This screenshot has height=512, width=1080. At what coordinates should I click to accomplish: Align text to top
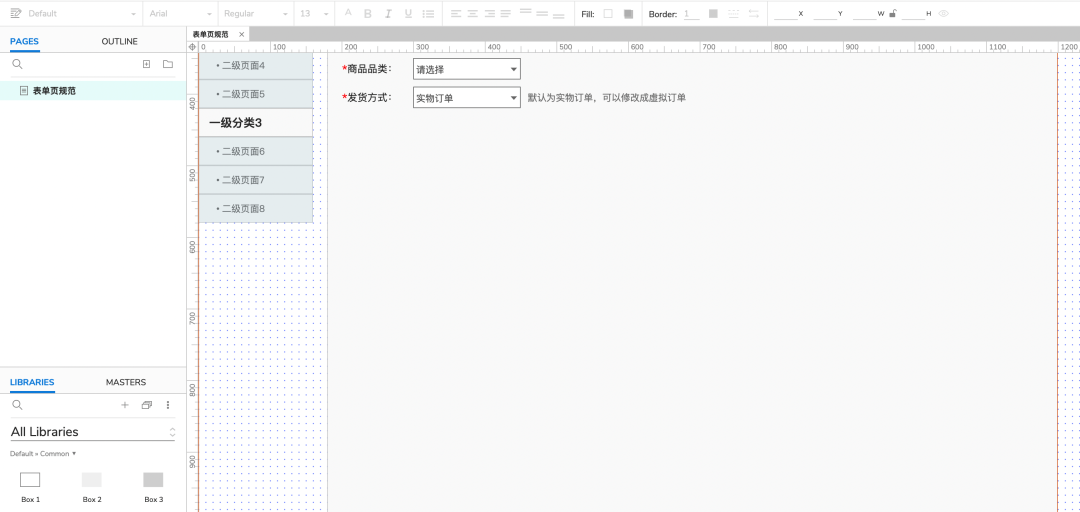click(x=526, y=12)
